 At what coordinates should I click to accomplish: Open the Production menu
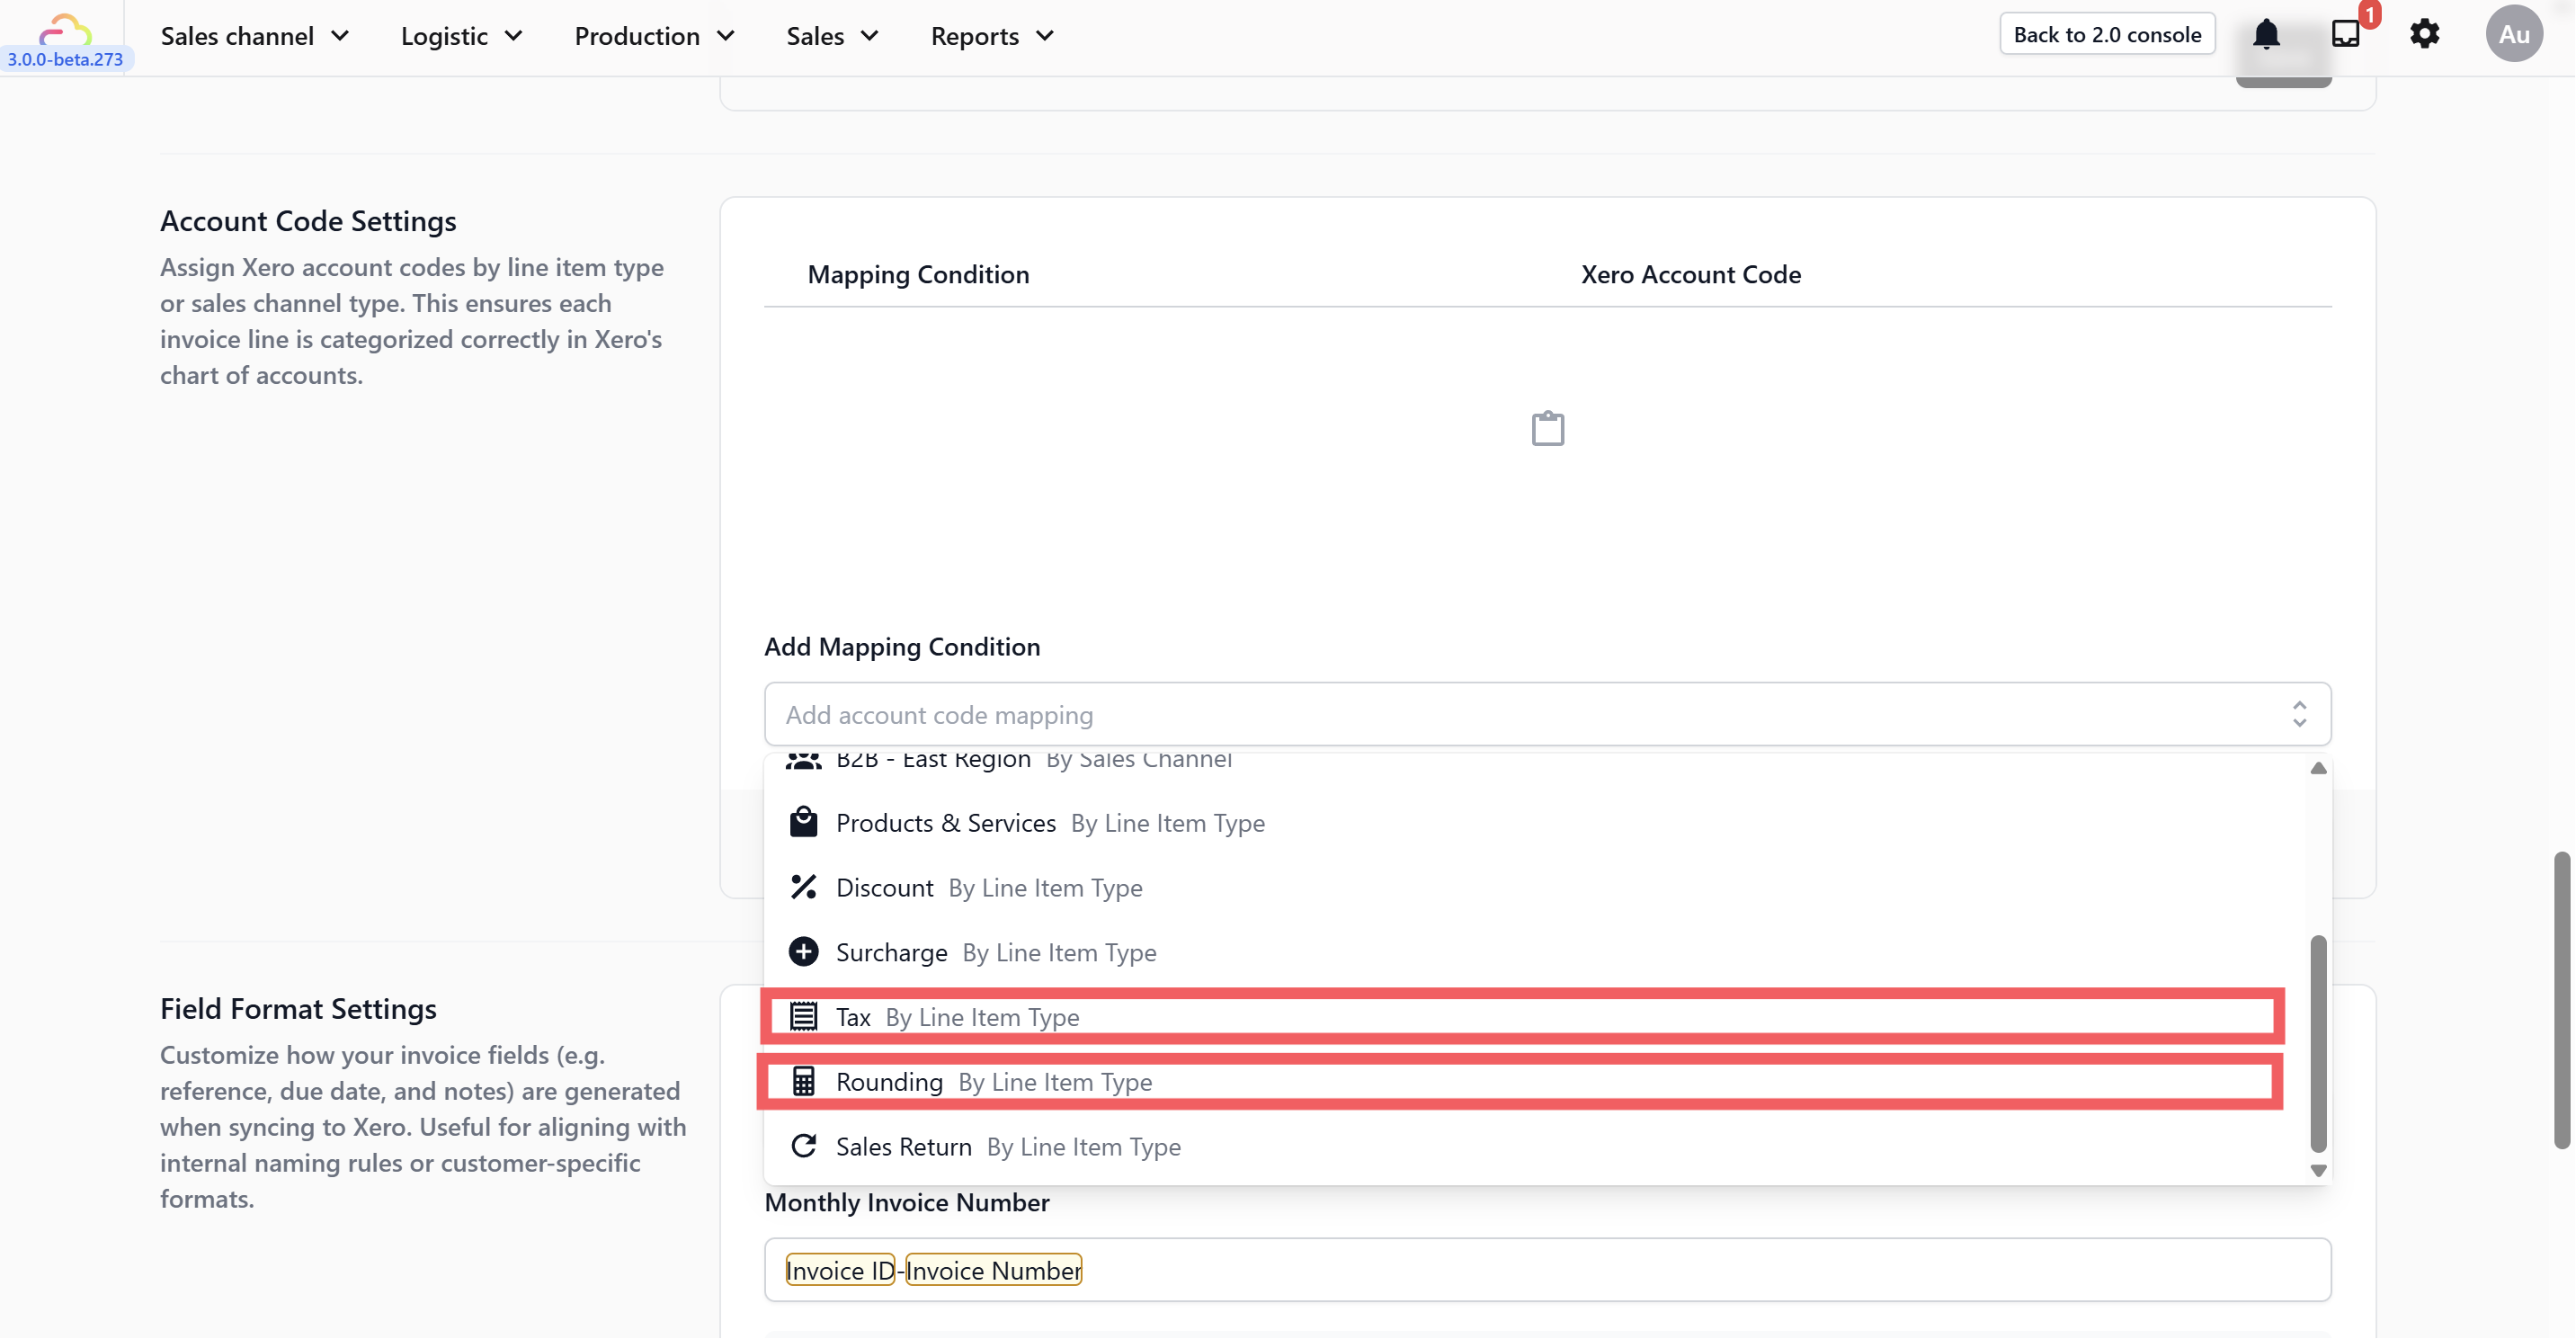tap(654, 36)
